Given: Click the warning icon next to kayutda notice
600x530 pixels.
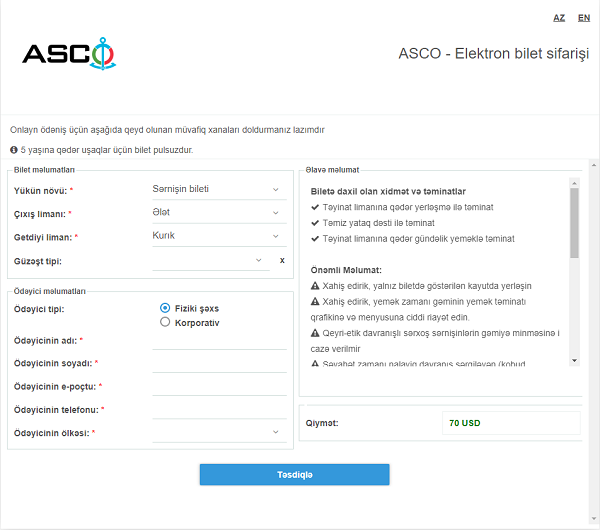Looking at the screenshot, I should point(315,286).
